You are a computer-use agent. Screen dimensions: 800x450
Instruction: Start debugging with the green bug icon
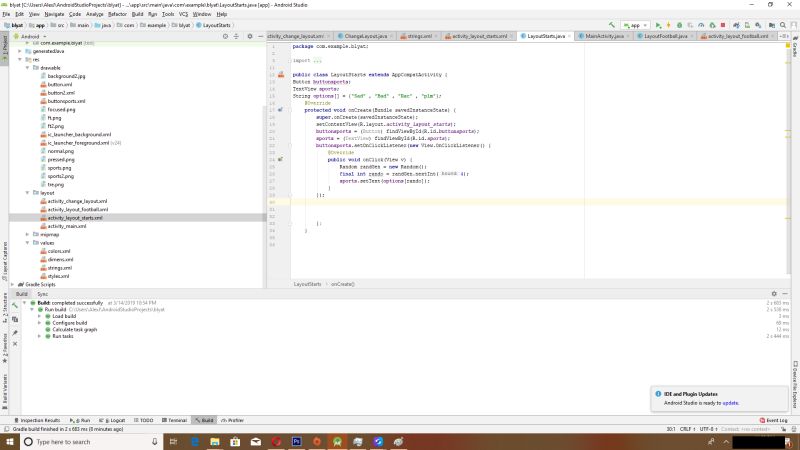click(679, 25)
